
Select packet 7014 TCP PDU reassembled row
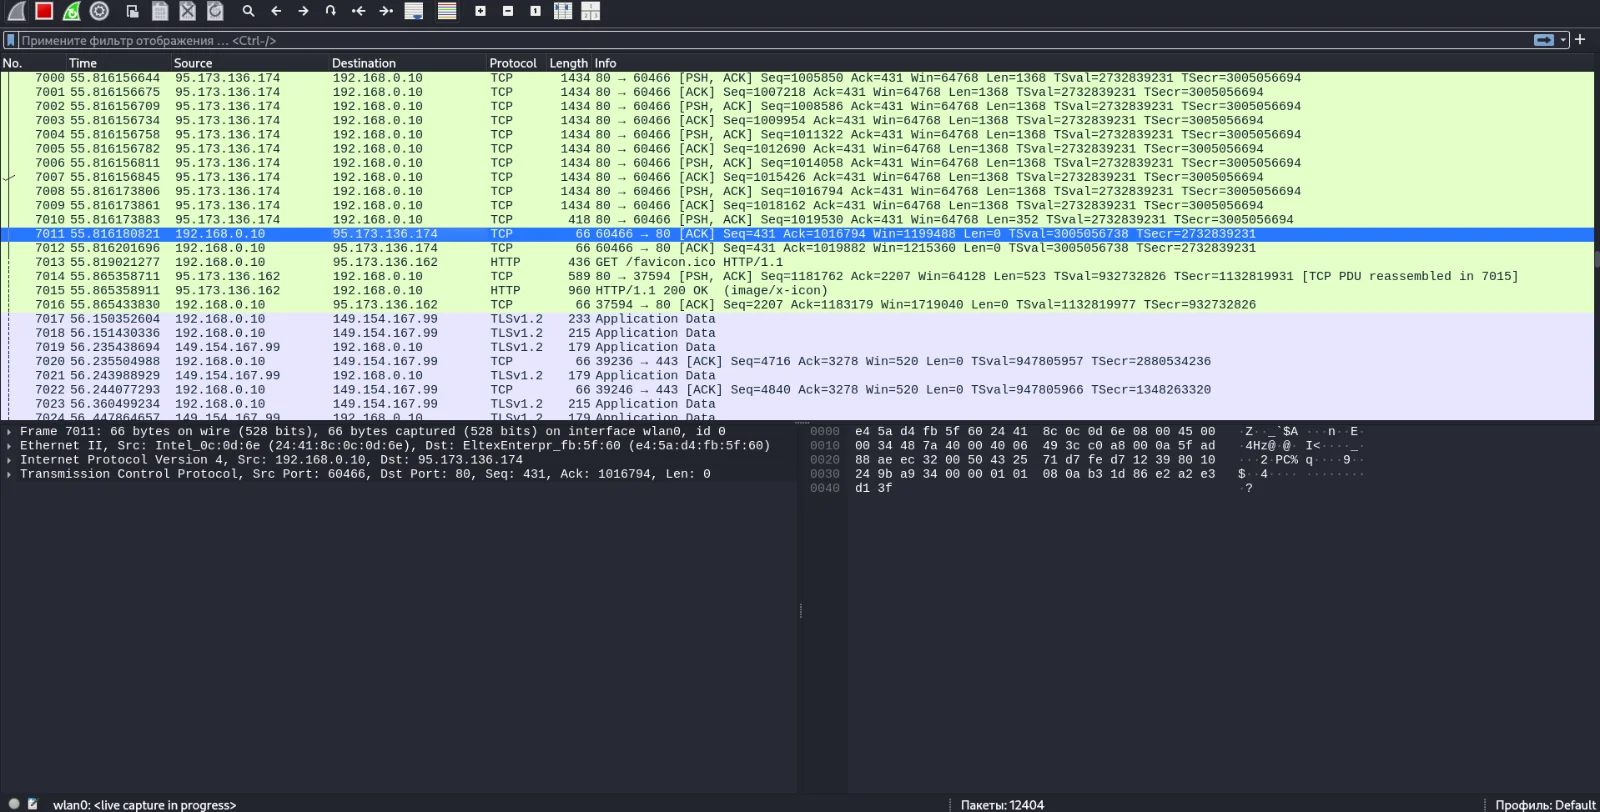(797, 277)
